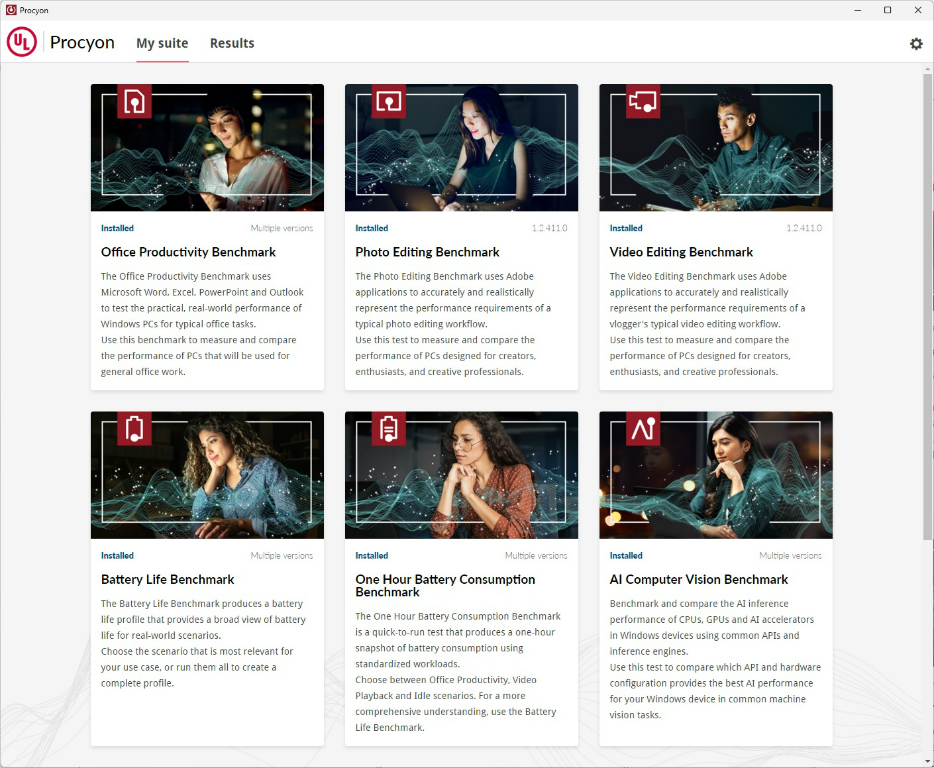Click the AI Computer Vision badge icon

point(643,428)
